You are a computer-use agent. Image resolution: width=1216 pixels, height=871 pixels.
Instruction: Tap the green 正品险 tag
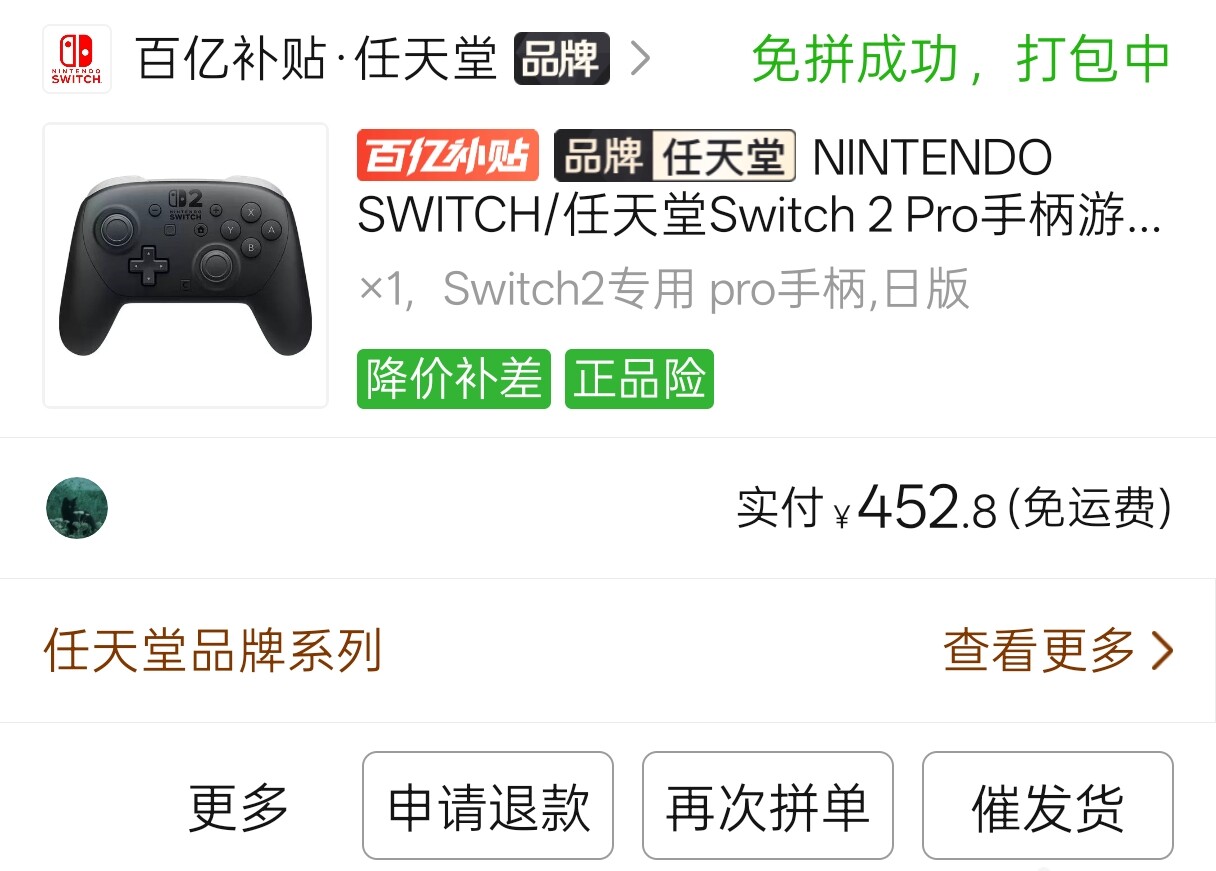click(x=639, y=379)
